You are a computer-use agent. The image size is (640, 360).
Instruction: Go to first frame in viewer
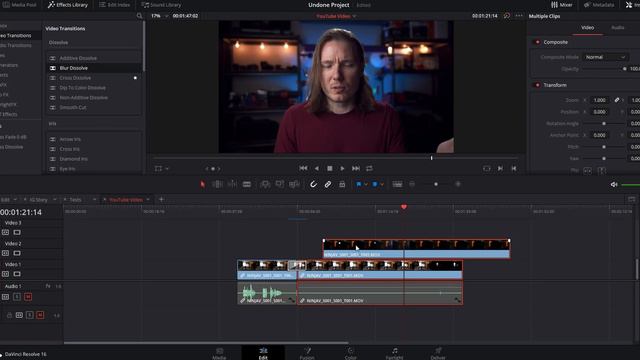[303, 168]
